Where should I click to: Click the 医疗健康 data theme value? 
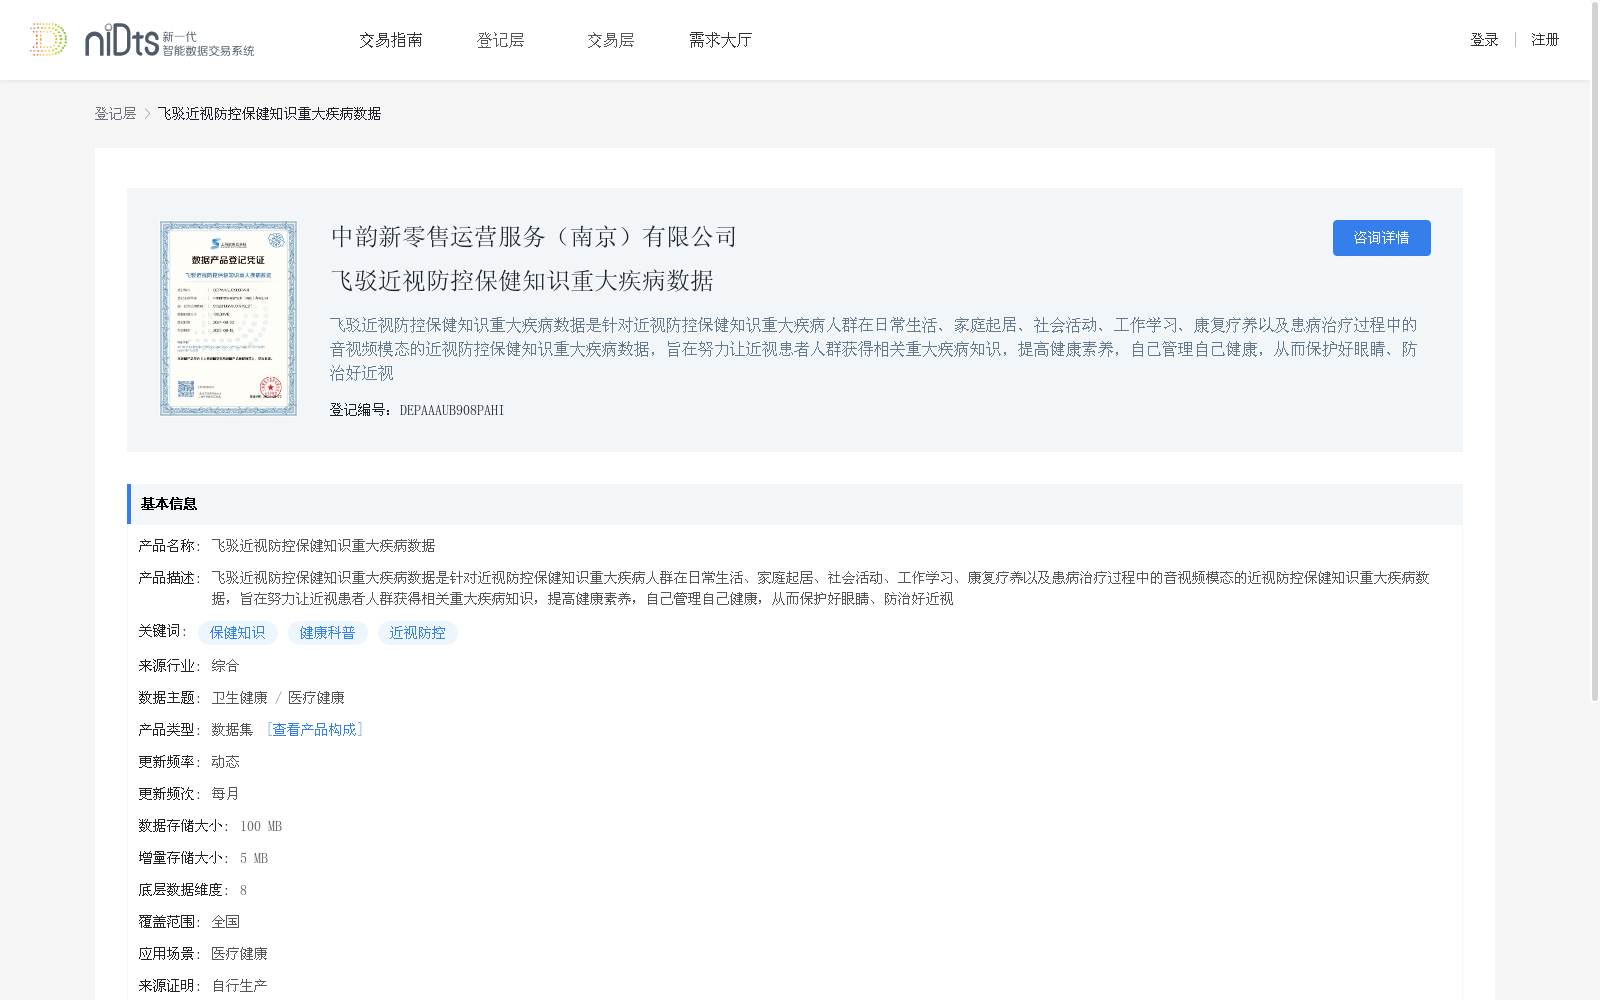point(316,698)
